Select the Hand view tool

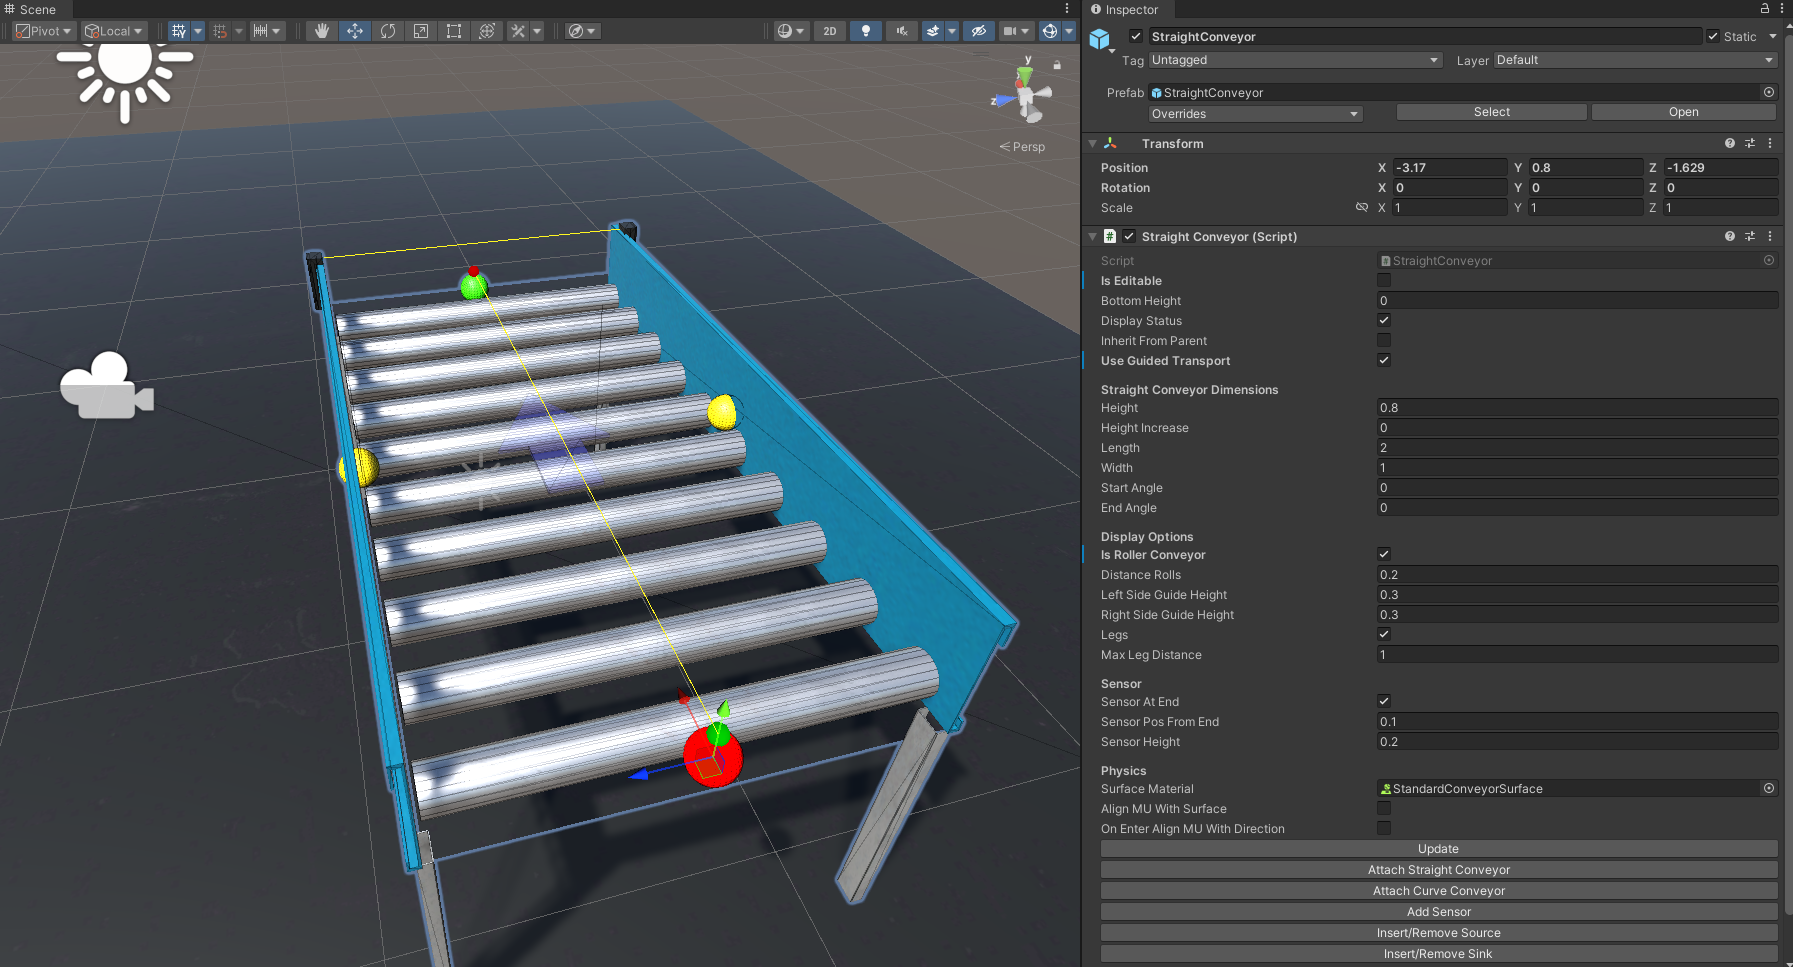coord(321,31)
